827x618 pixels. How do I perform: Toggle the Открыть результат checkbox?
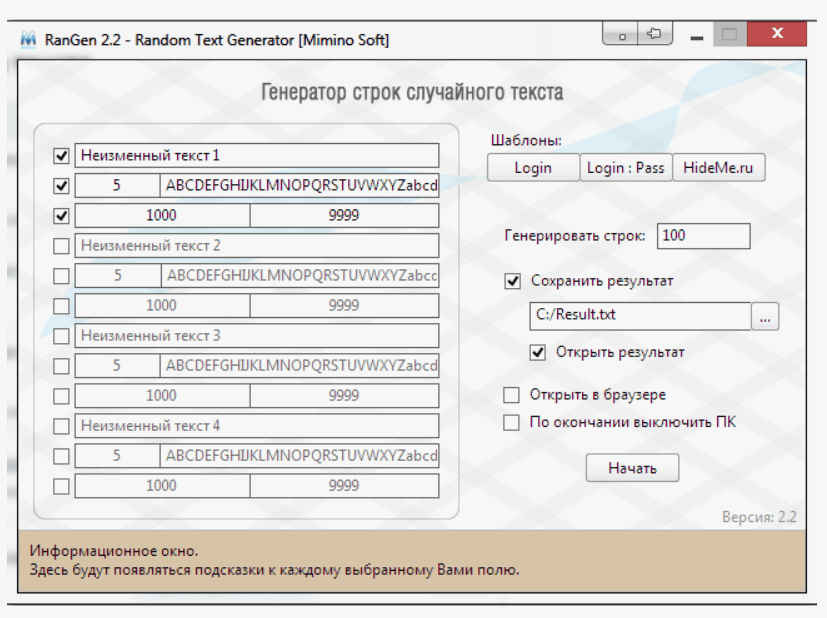coord(537,352)
